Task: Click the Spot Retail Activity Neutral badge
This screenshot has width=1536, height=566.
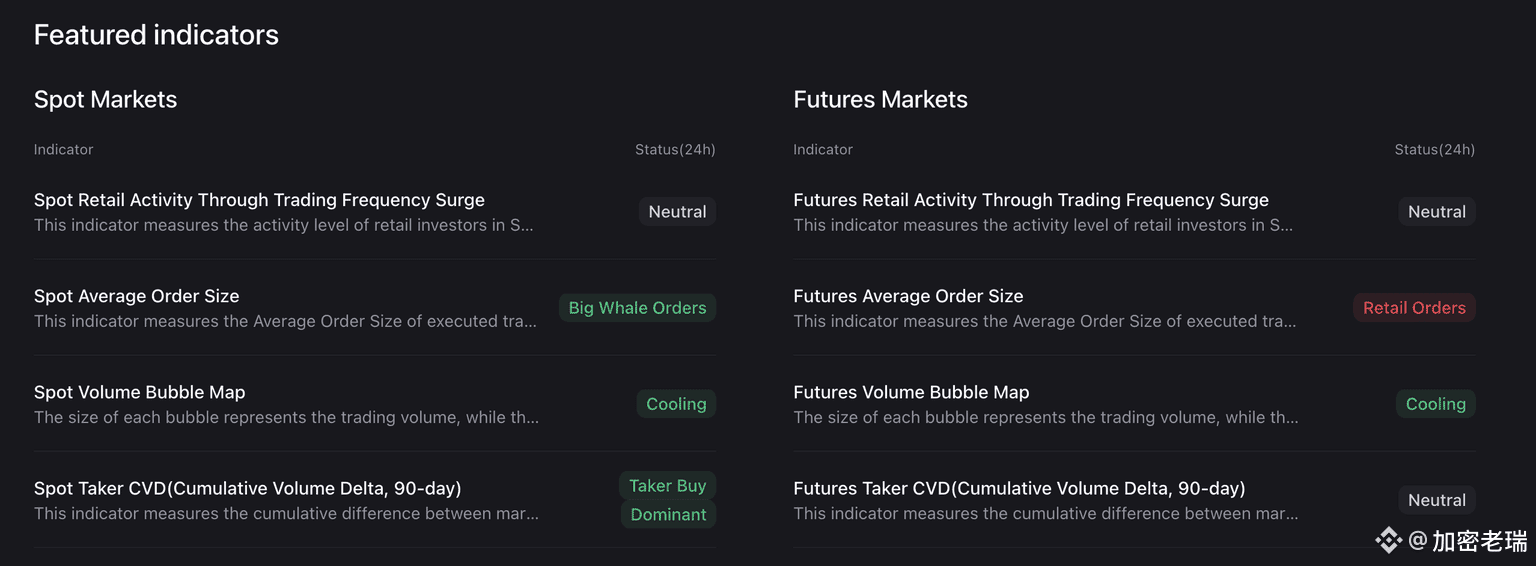Action: pyautogui.click(x=677, y=212)
